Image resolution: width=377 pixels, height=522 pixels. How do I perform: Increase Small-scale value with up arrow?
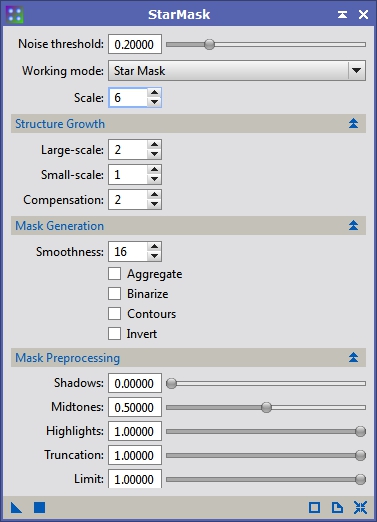pyautogui.click(x=154, y=170)
